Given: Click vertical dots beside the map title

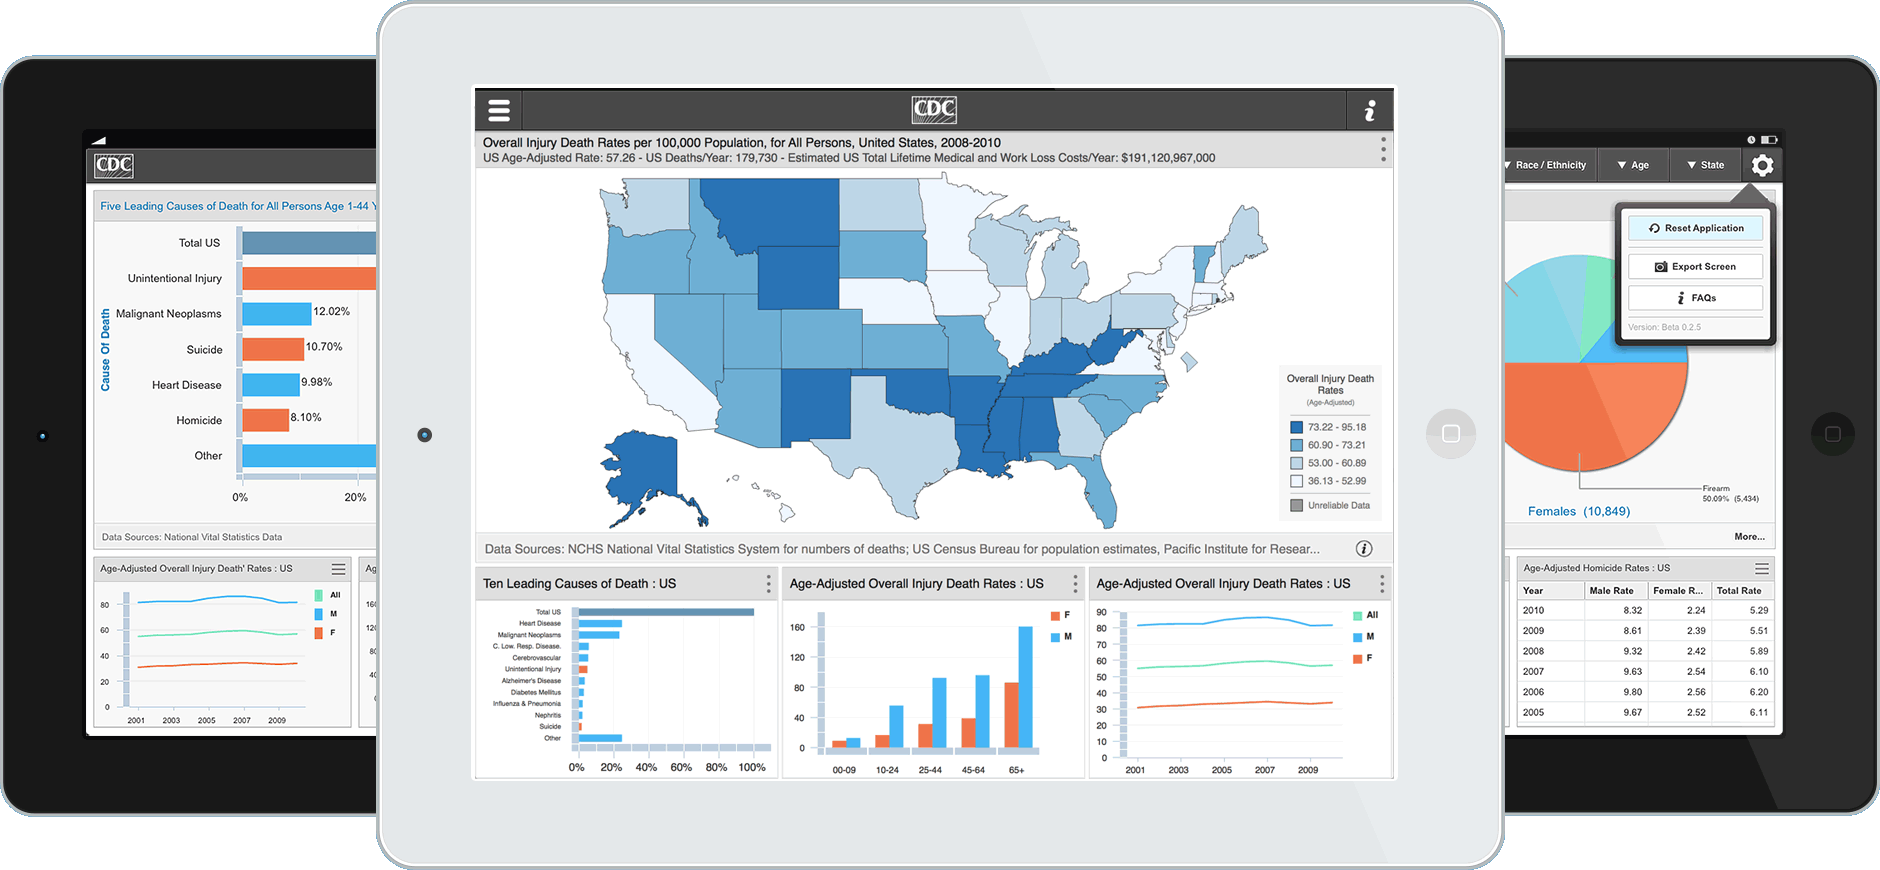Looking at the screenshot, I should click(x=1383, y=150).
